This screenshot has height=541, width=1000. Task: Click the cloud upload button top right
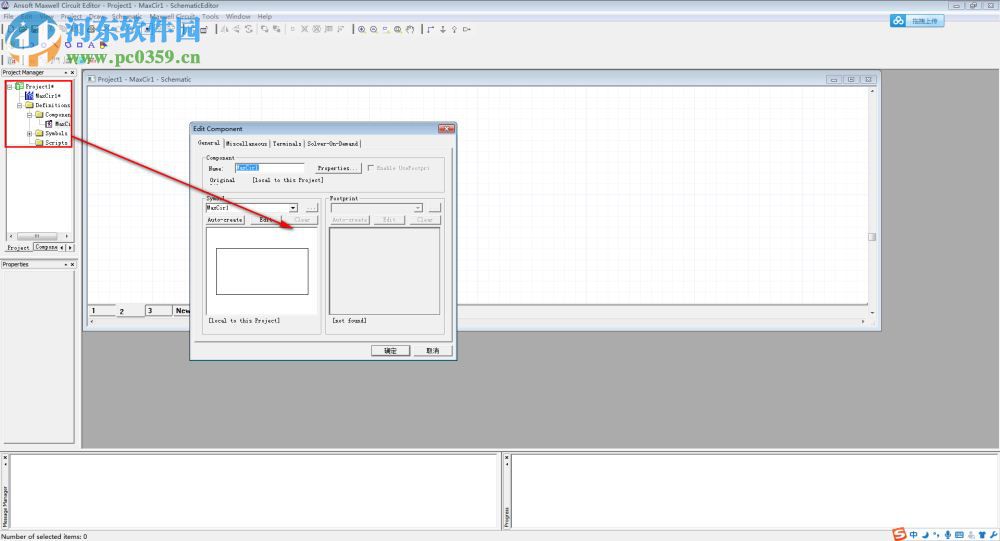pos(917,21)
